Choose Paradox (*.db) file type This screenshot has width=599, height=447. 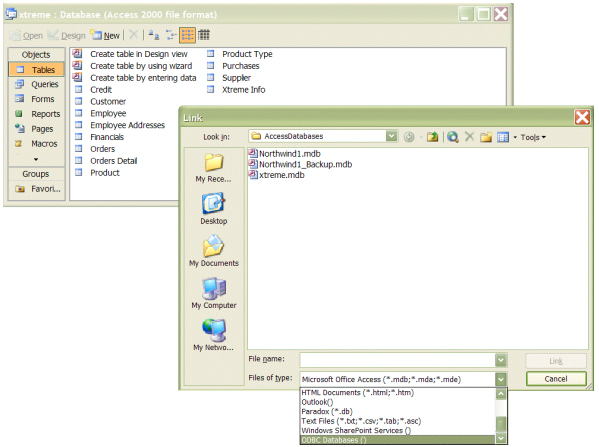click(398, 411)
